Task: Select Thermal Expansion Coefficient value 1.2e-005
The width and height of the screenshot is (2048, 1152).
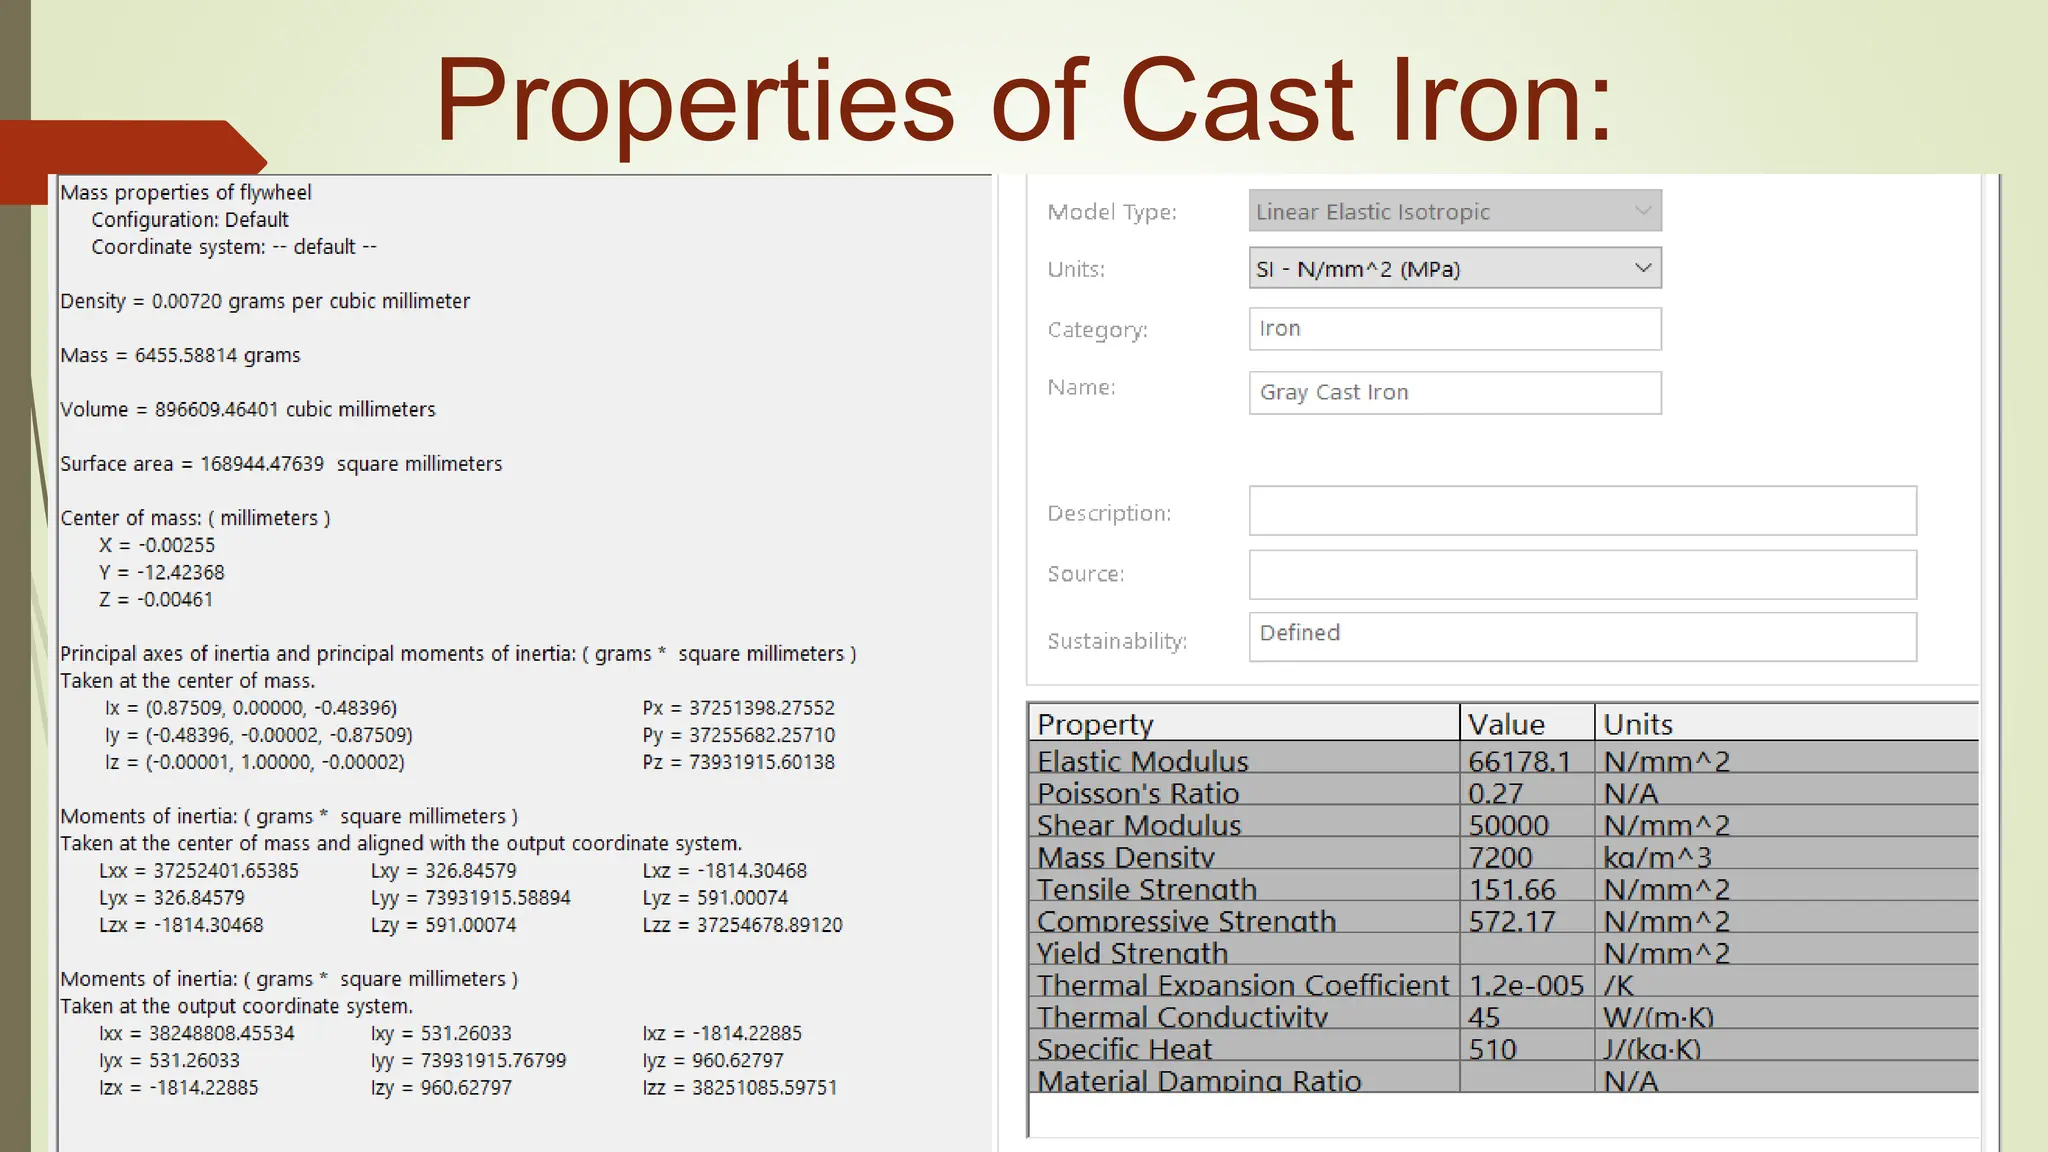Action: point(1527,984)
